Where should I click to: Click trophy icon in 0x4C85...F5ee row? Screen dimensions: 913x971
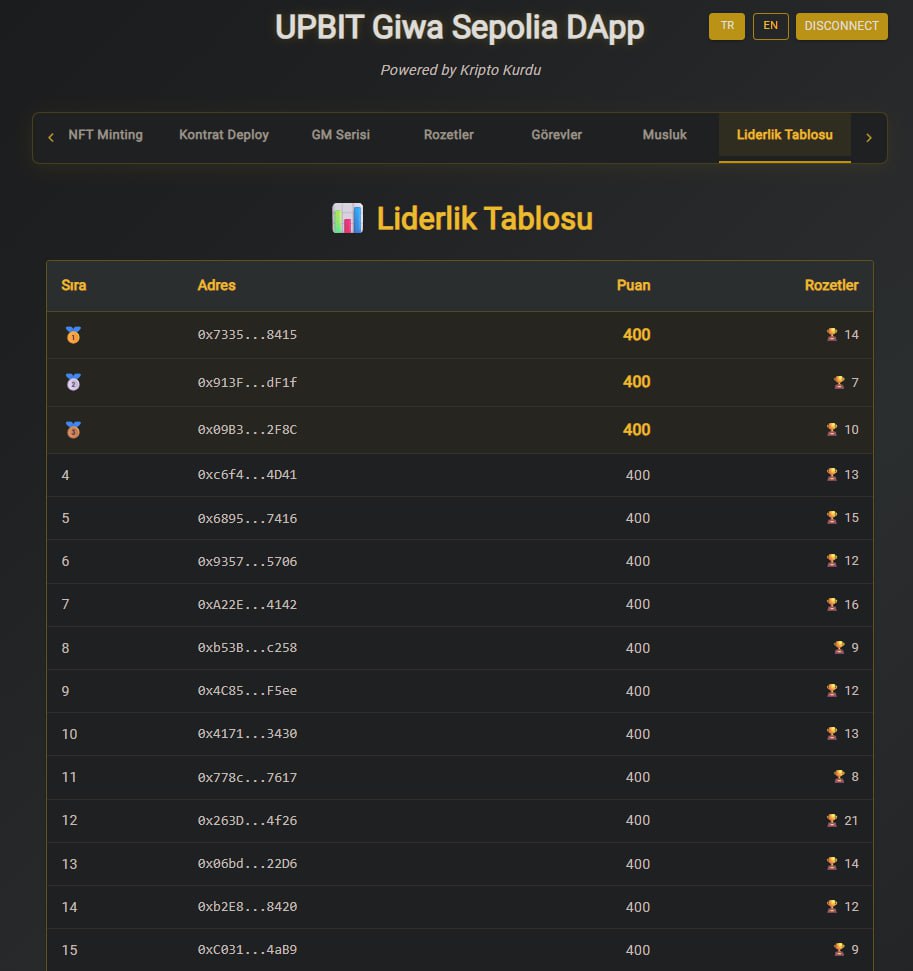[832, 690]
